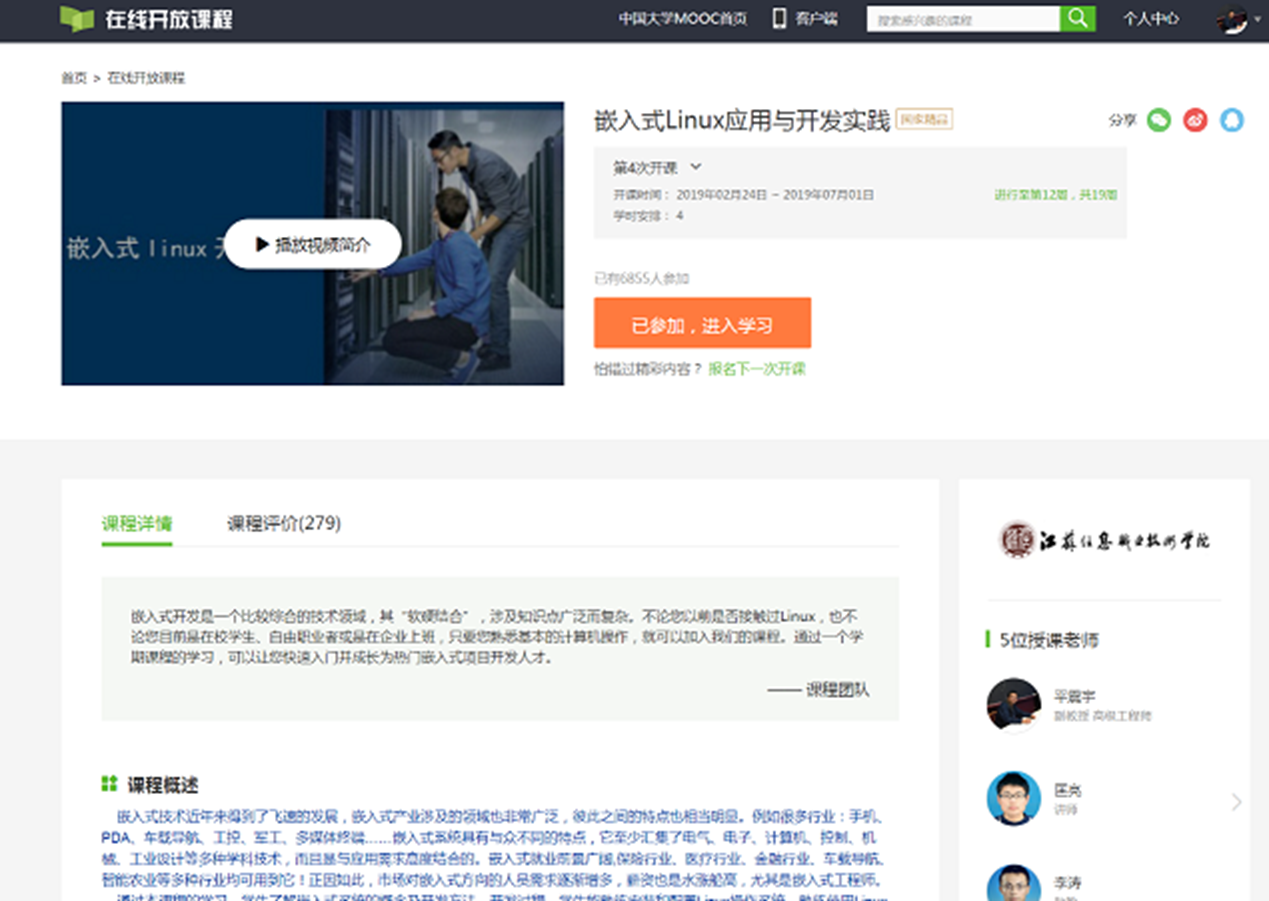Play the course intro video
The height and width of the screenshot is (901, 1269).
coord(312,244)
